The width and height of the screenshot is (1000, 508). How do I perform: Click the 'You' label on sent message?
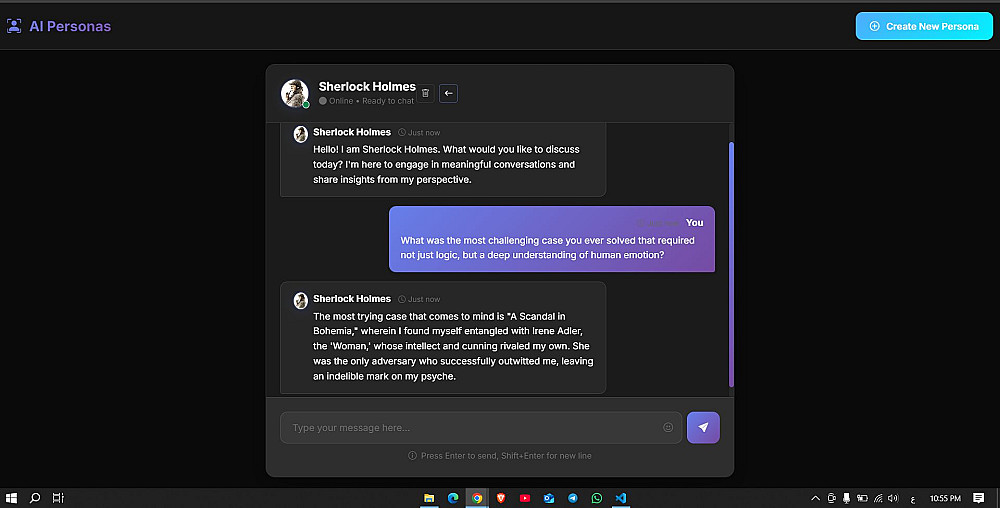695,222
